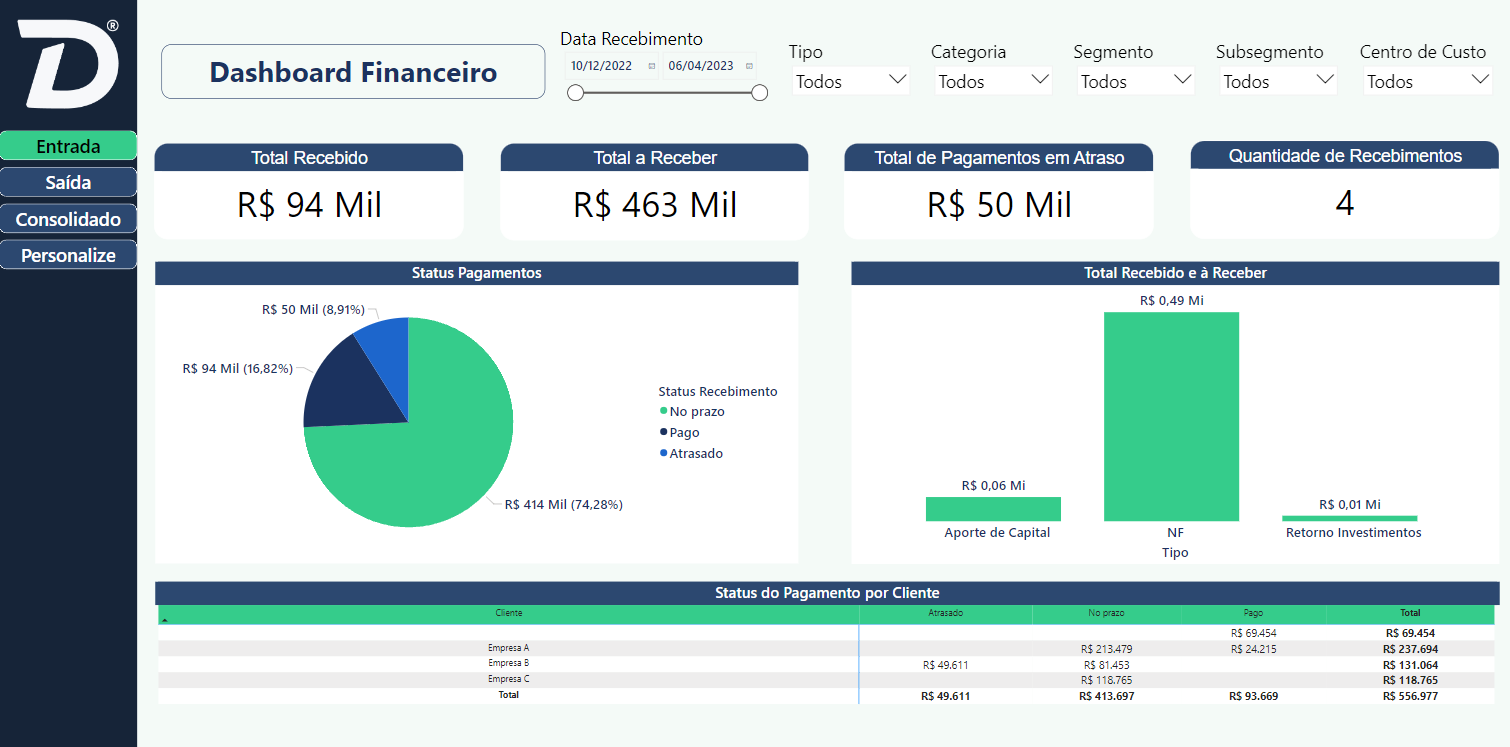Open calendar picker for start date 10/12/2022

pos(652,67)
